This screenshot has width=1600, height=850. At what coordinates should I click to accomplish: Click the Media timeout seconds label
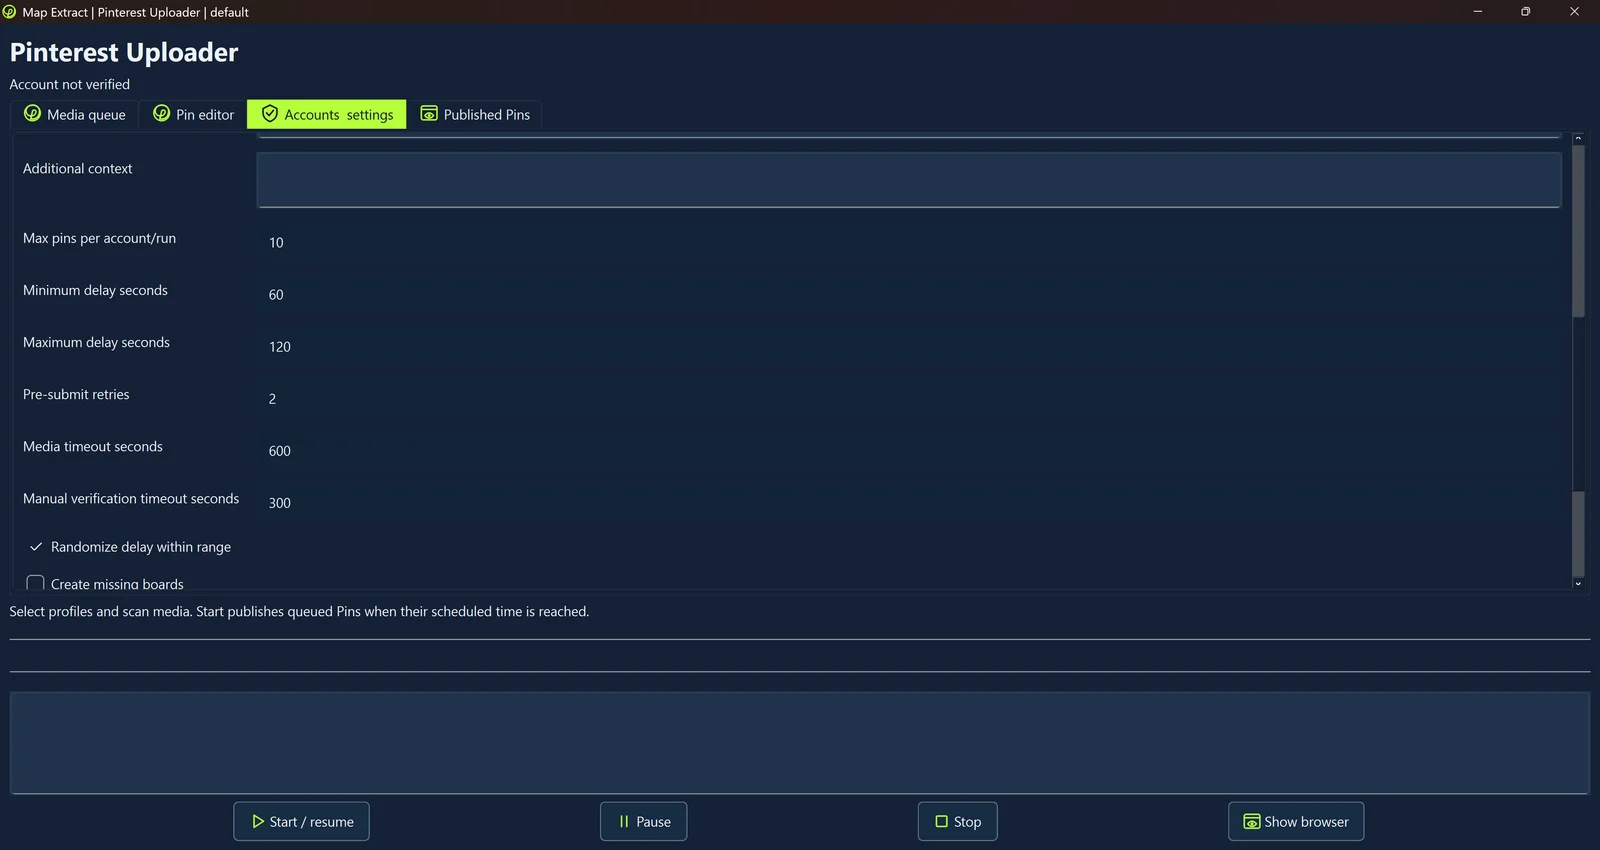[93, 447]
